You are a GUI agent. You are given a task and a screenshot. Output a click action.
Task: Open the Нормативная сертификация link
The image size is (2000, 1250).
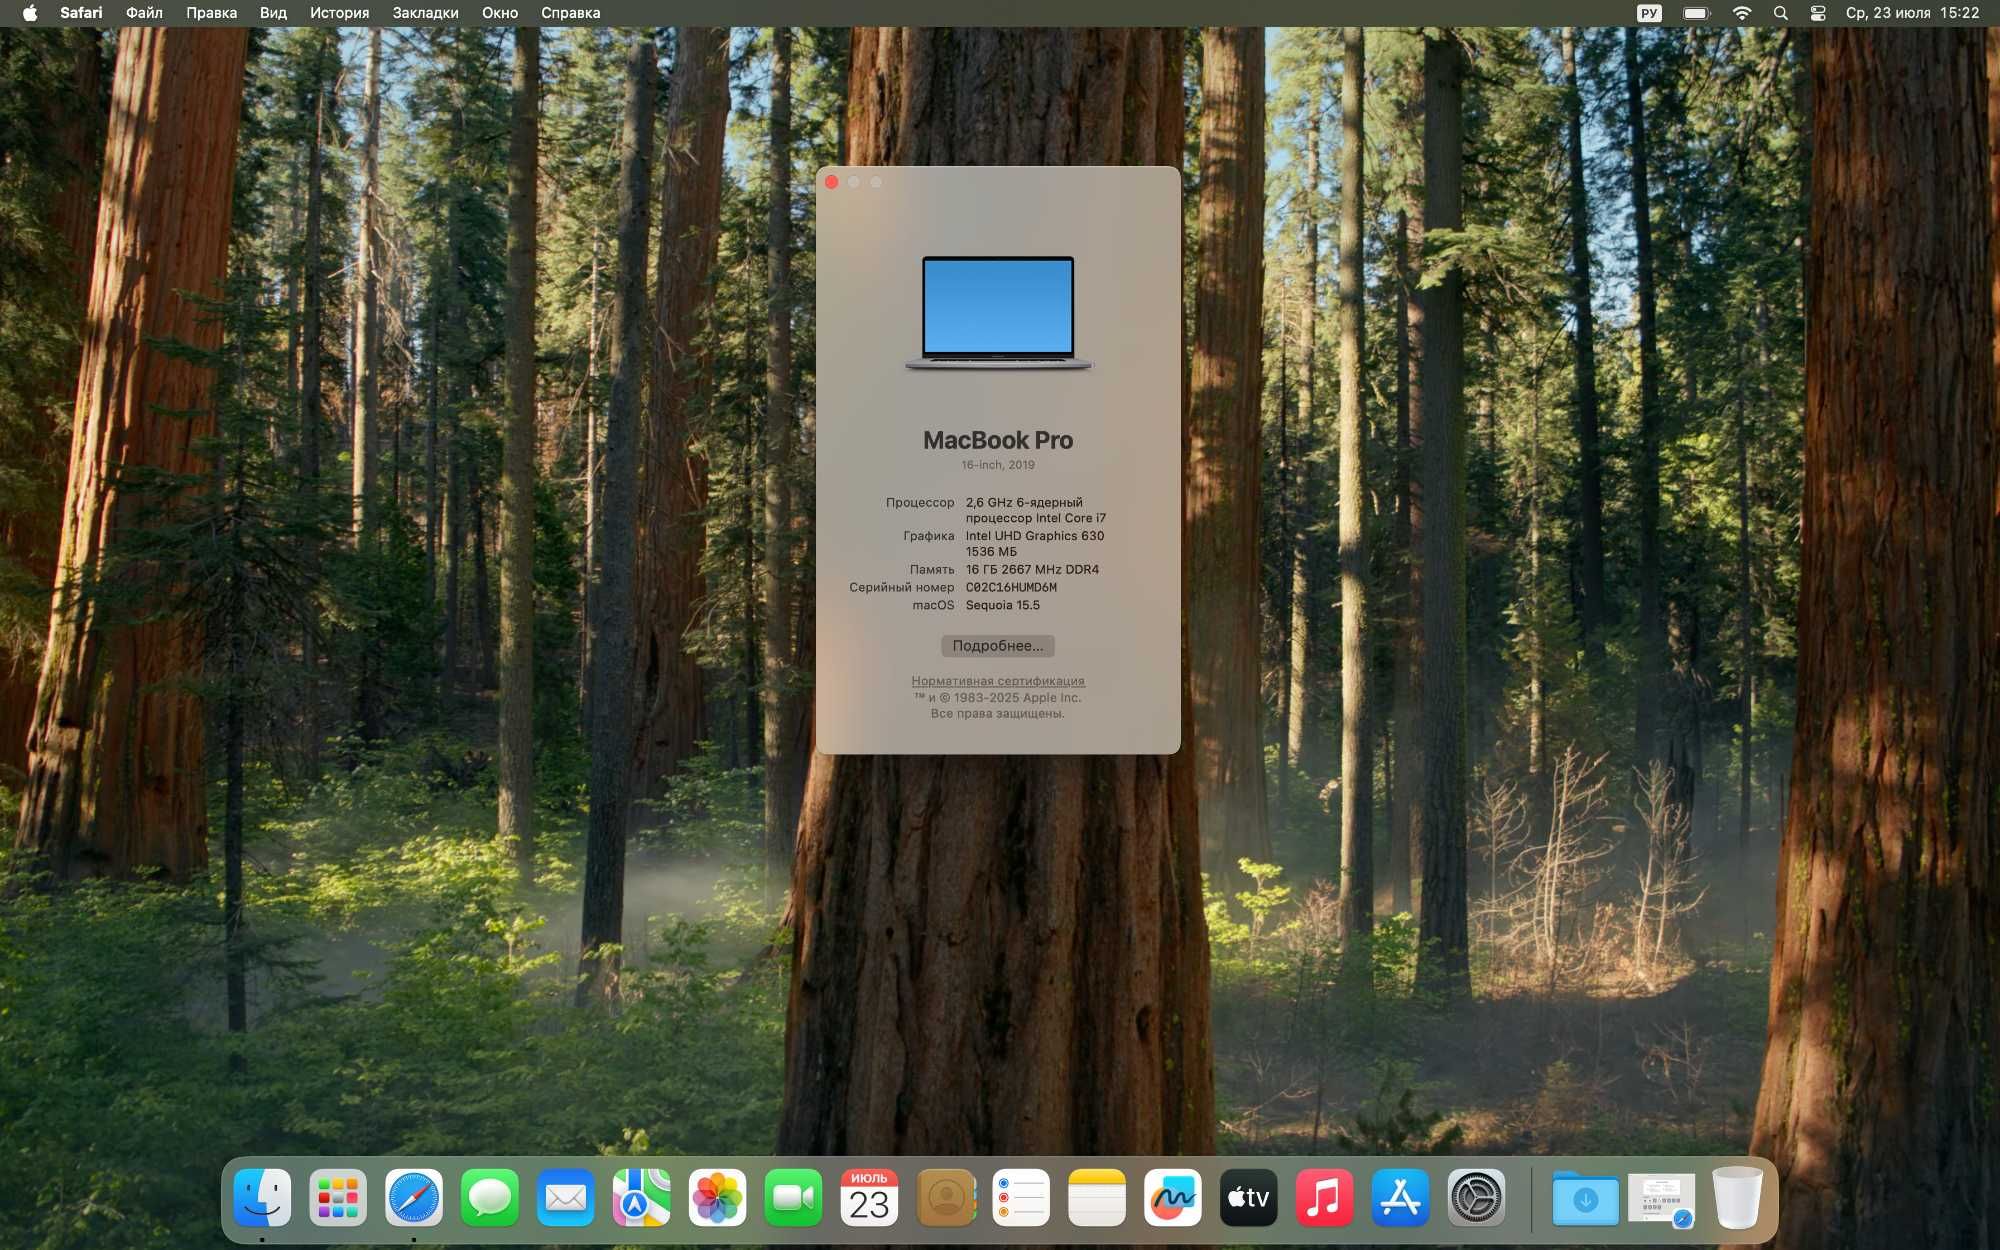(998, 681)
